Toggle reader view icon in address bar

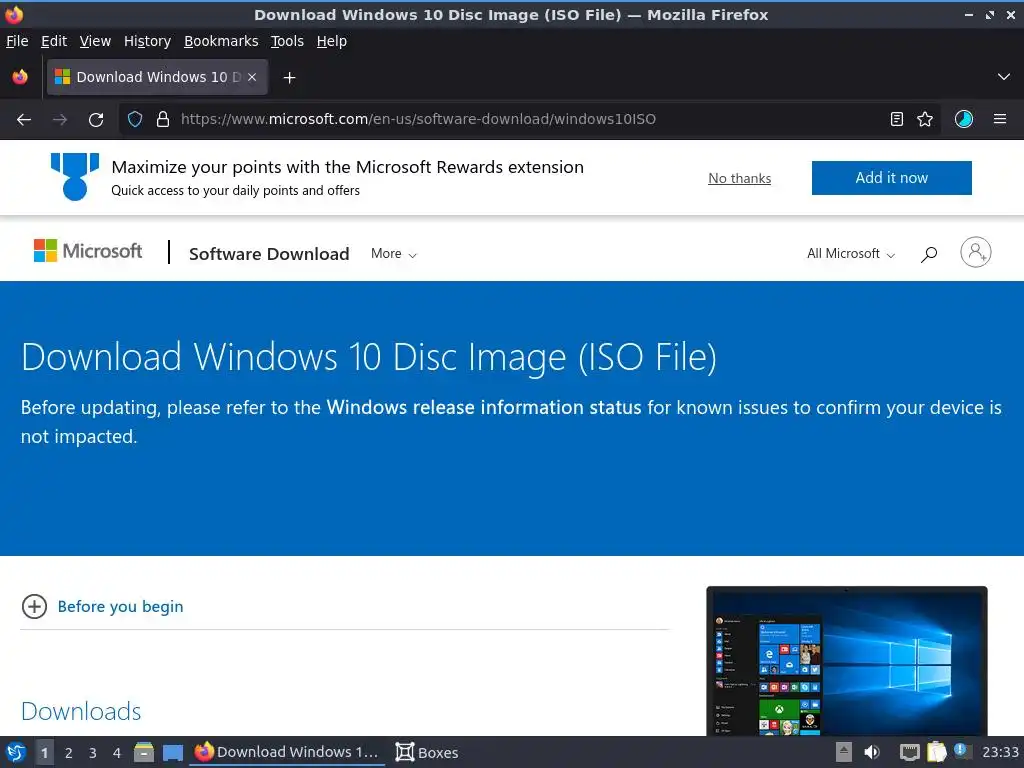point(897,119)
